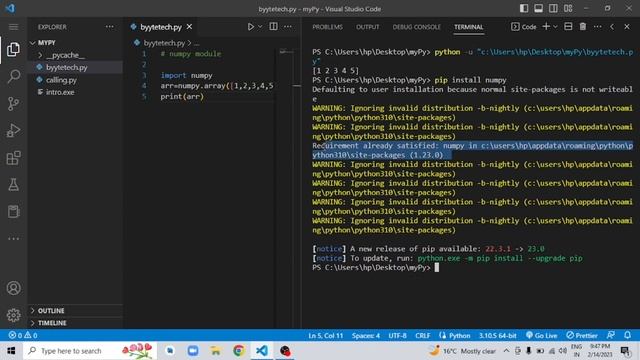Toggle bottom panel layout icon
The width and height of the screenshot is (640, 360).
538,9
